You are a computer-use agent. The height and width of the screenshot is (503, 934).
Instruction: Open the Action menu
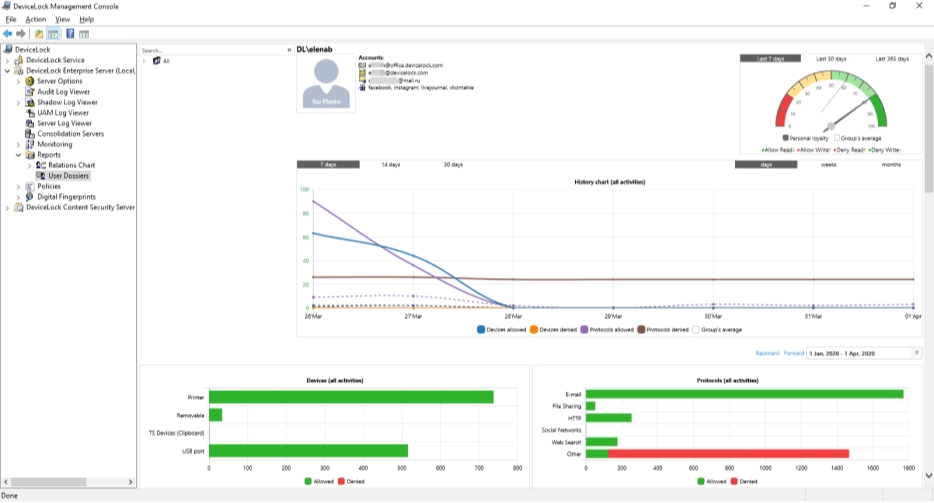[36, 19]
